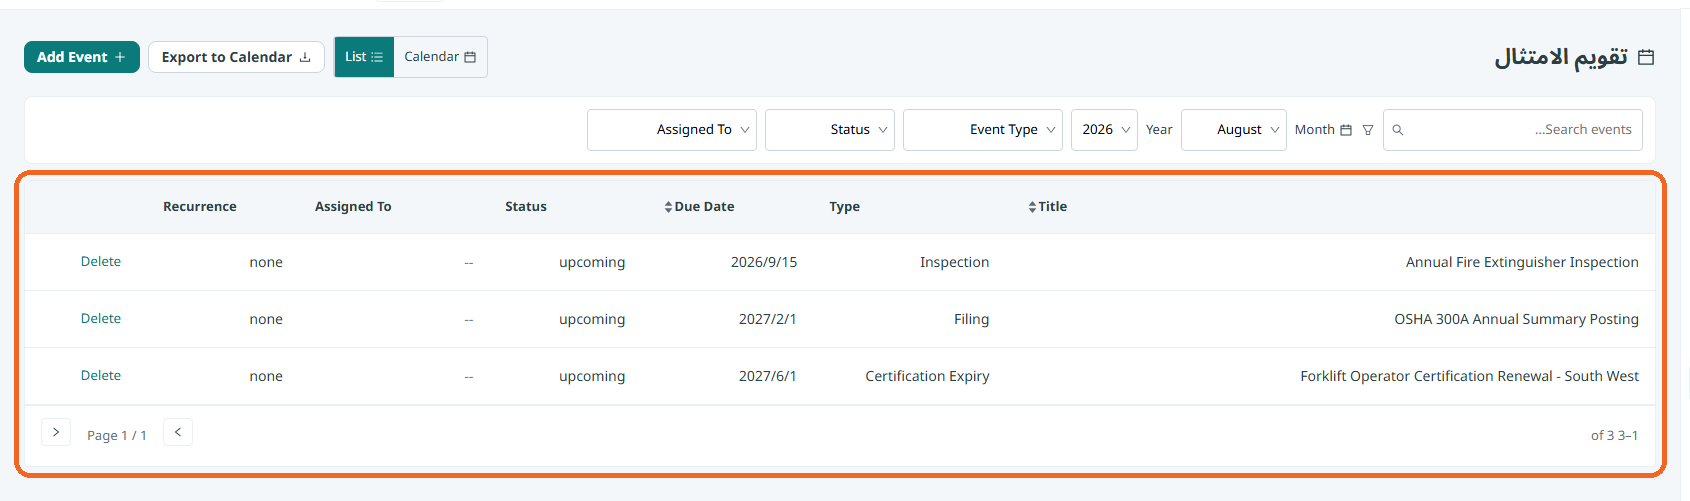Click download icon on Export to Calendar

305,57
